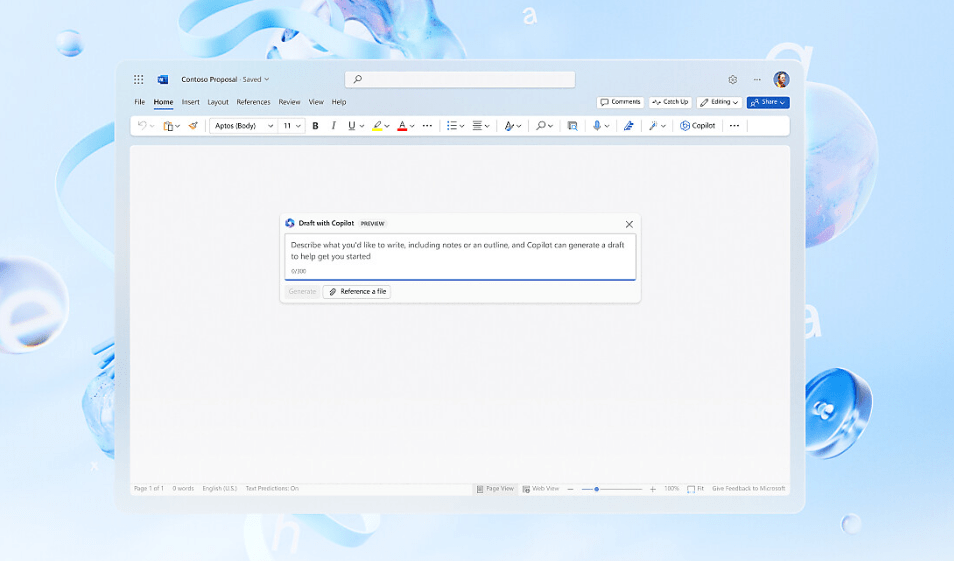The image size is (954, 561).
Task: Click the Settings gear icon
Action: pyautogui.click(x=732, y=80)
